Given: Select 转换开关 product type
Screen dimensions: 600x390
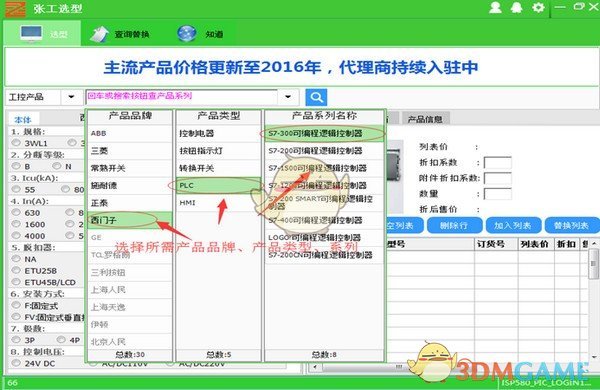Looking at the screenshot, I should pyautogui.click(x=218, y=168).
